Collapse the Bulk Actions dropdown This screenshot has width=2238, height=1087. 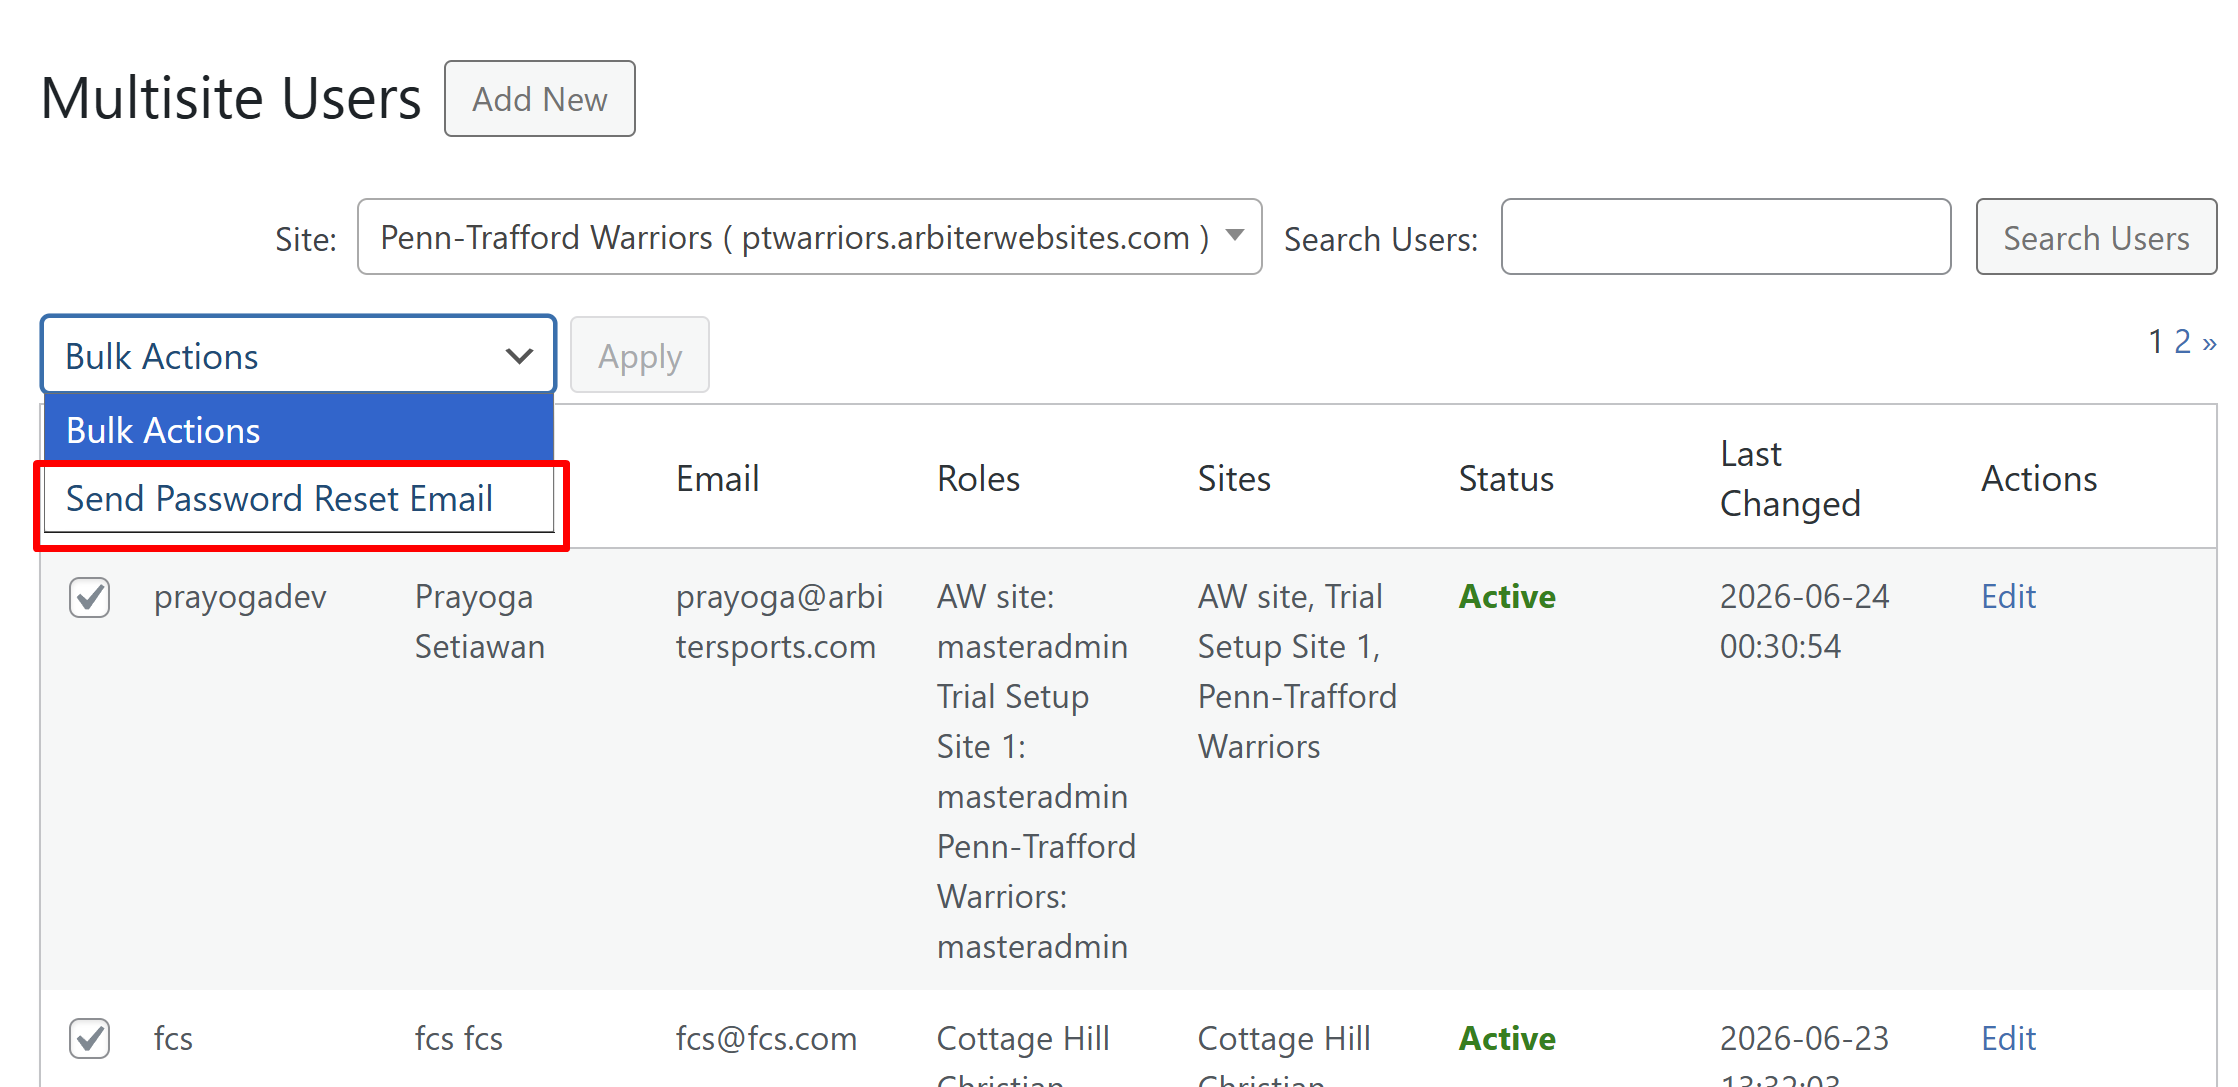[x=298, y=355]
